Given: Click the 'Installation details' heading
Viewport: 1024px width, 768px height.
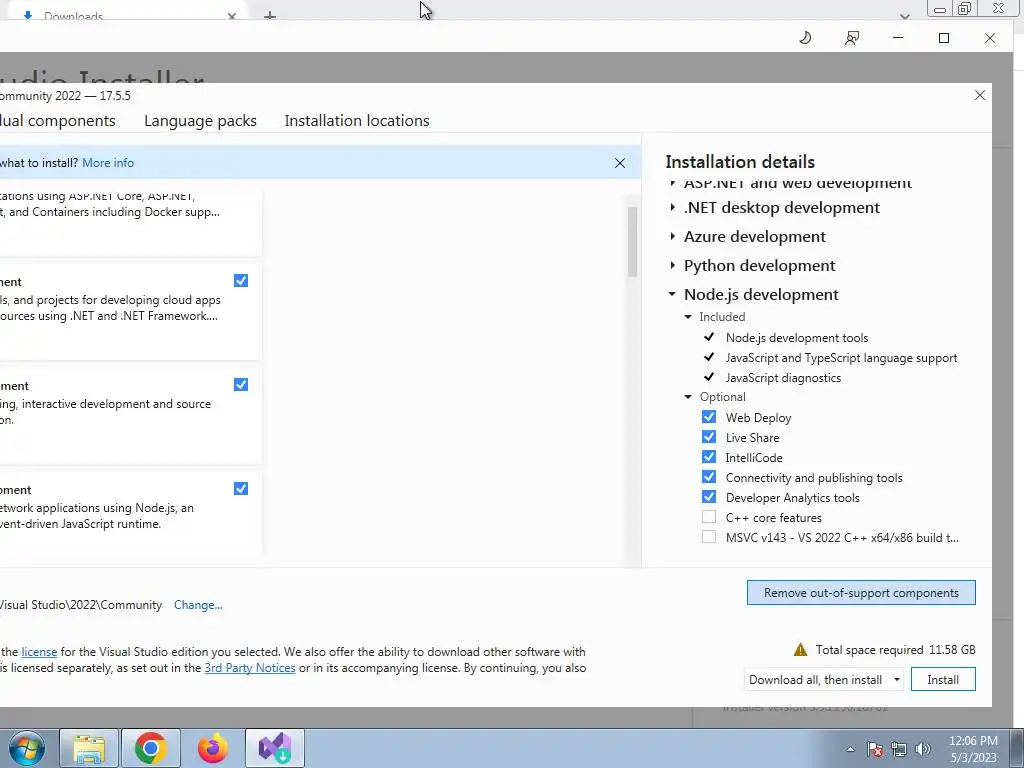Looking at the screenshot, I should click(x=740, y=162).
